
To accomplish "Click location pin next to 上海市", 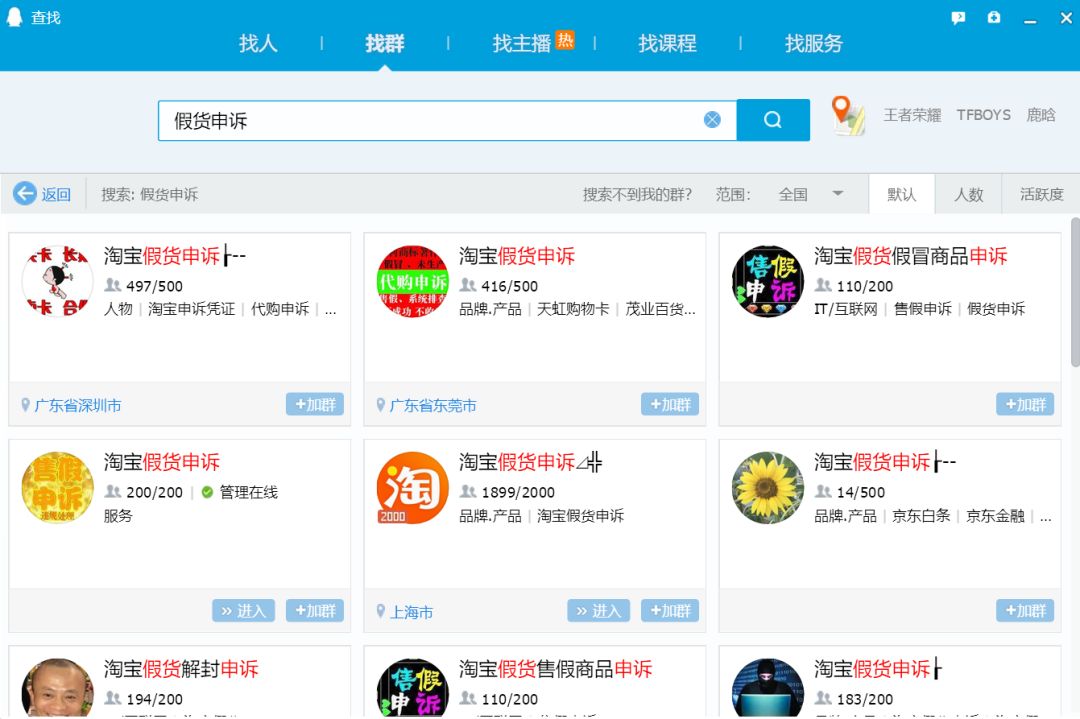I will point(381,612).
